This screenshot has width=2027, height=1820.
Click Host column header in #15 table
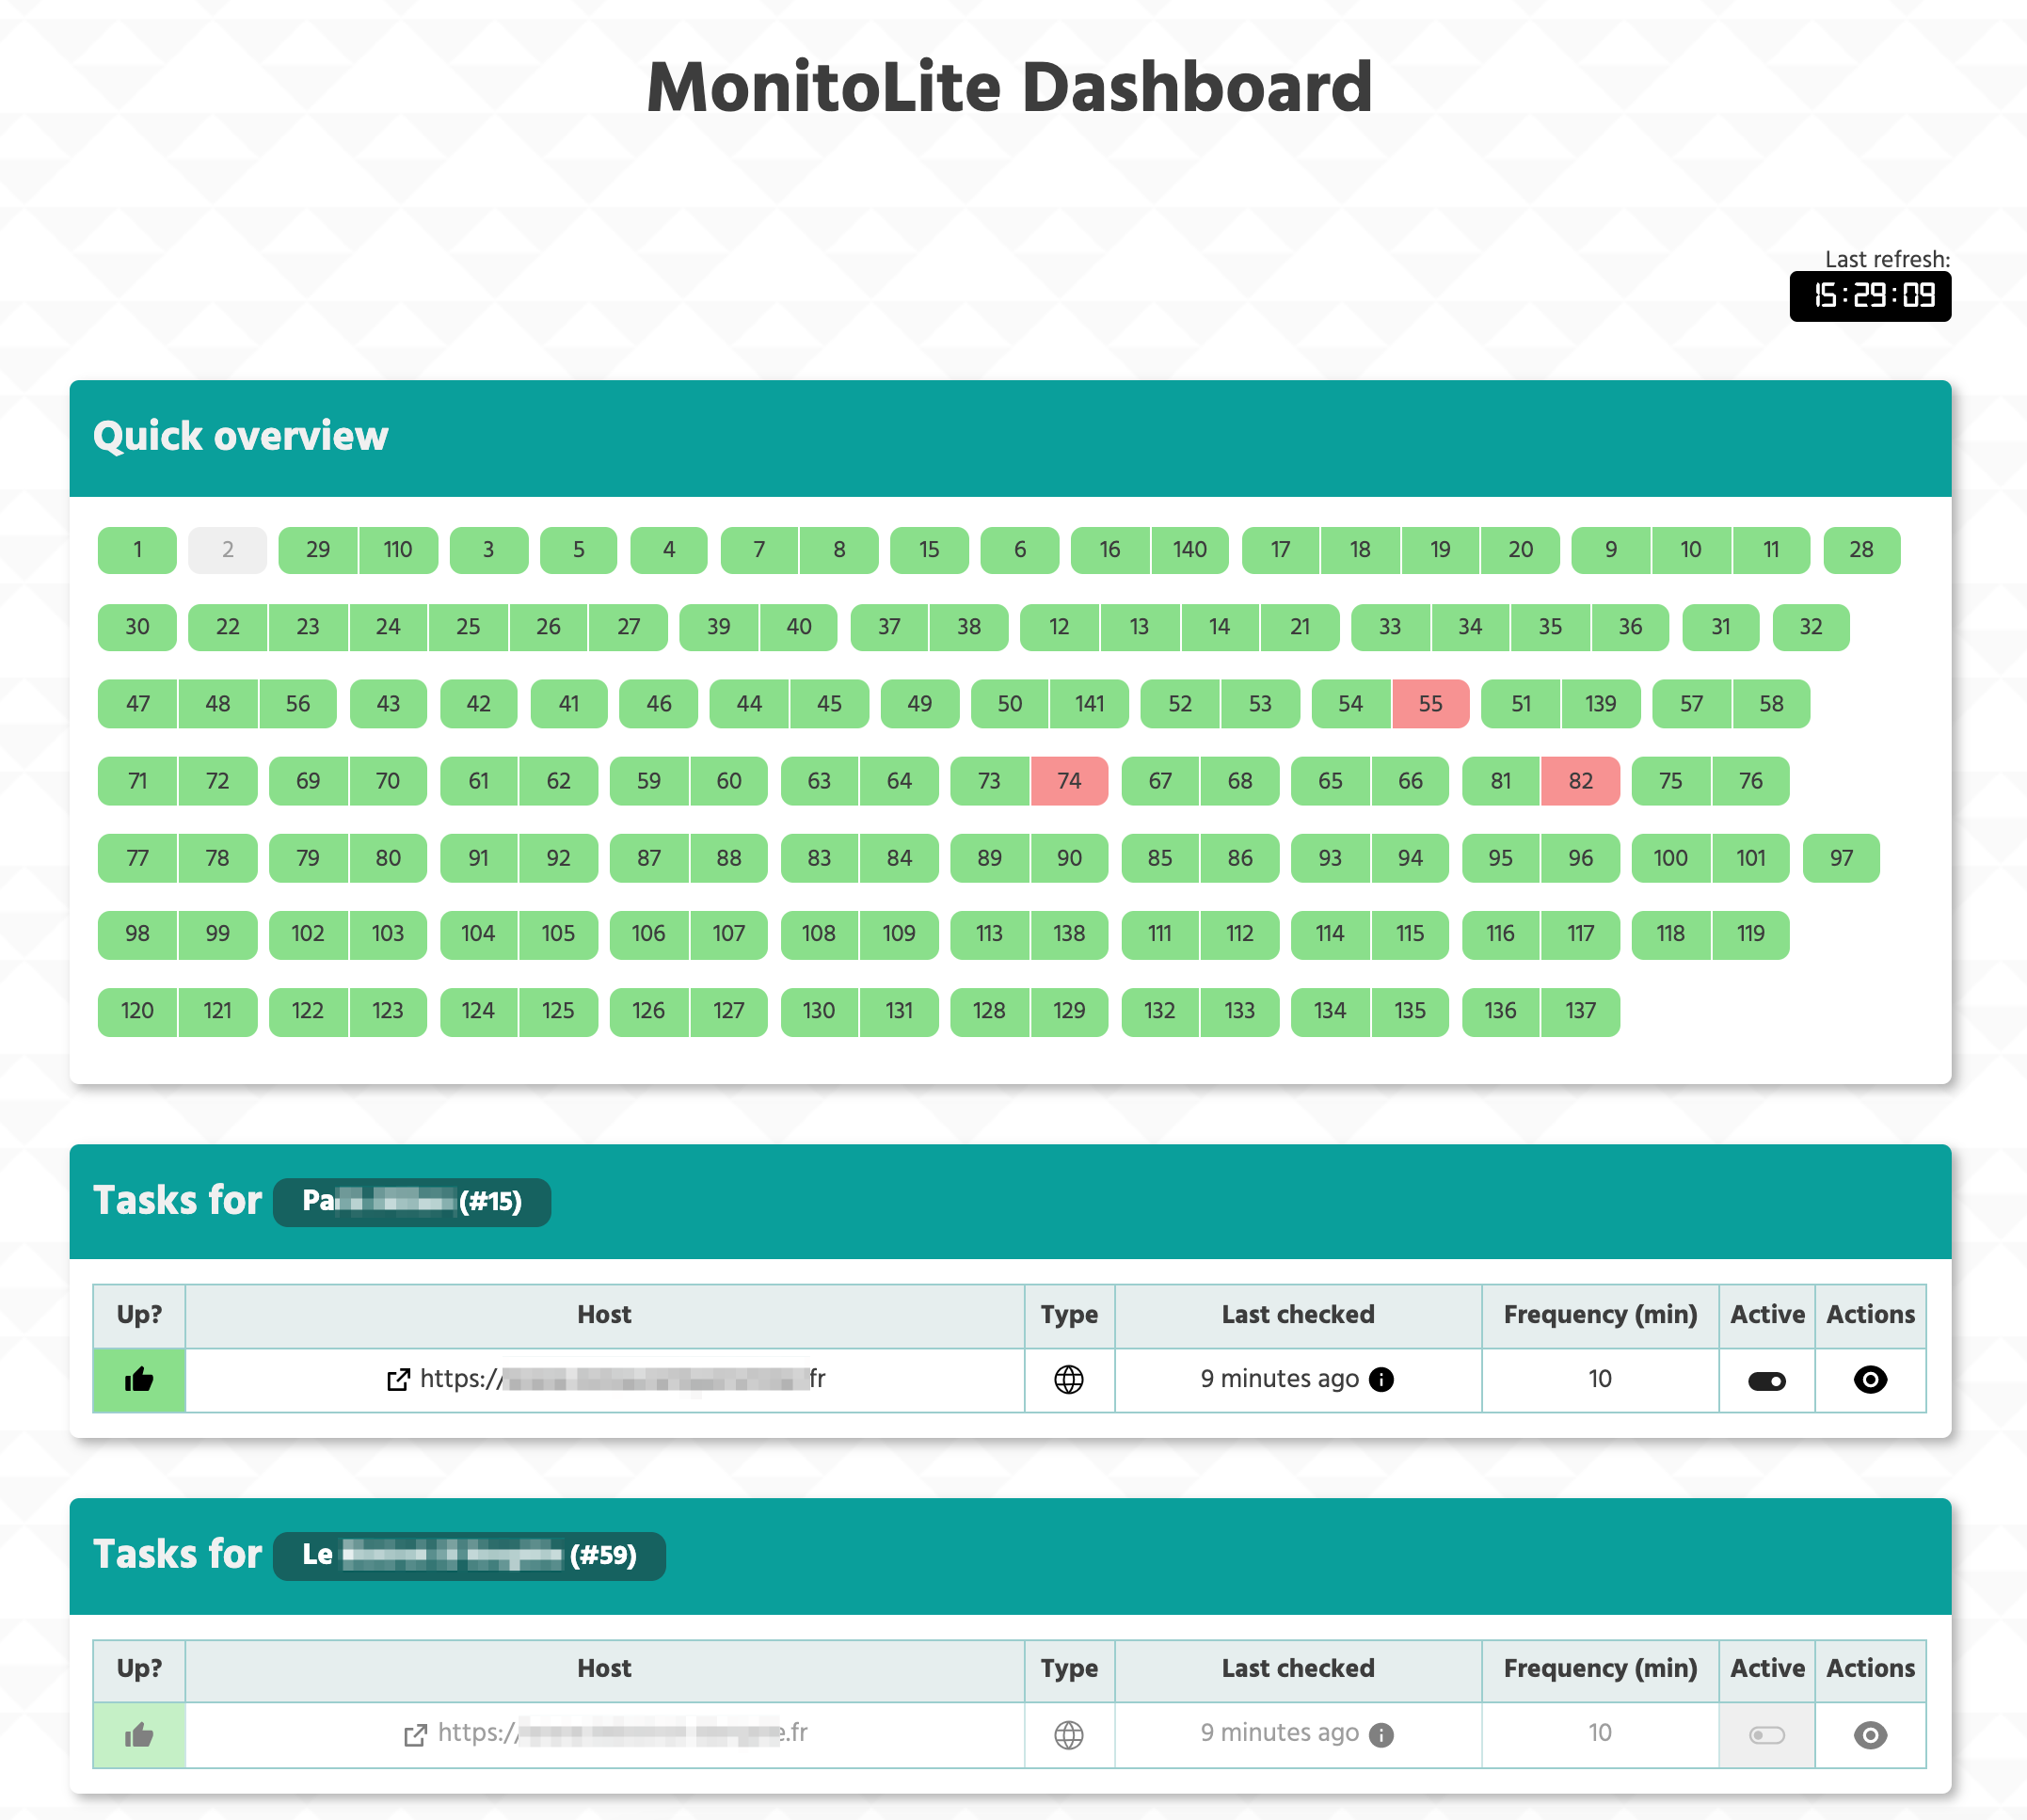tap(604, 1315)
